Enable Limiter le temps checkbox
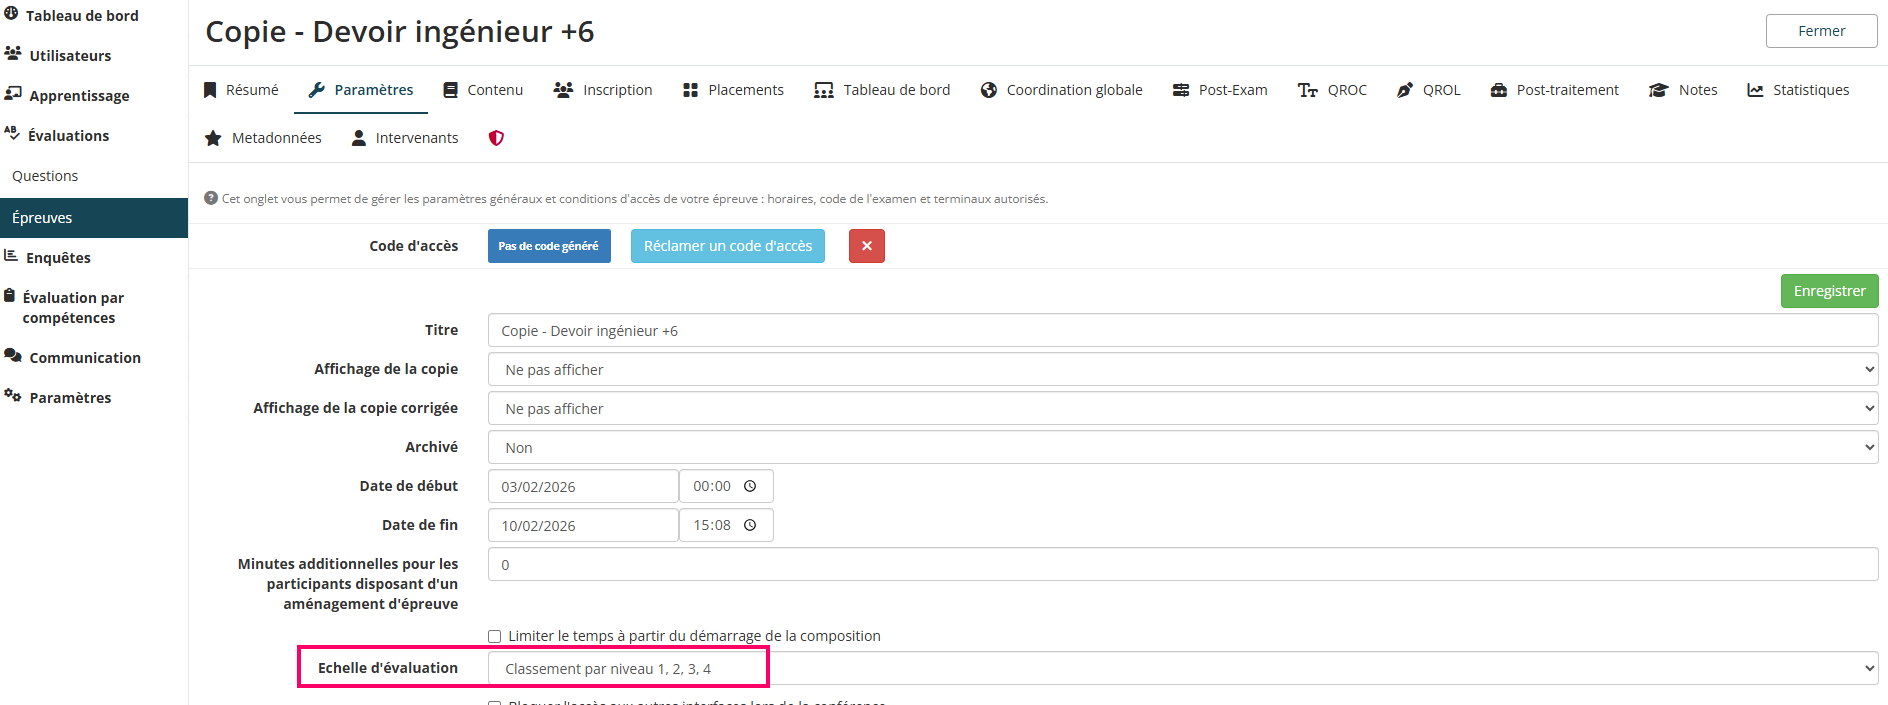 coord(494,636)
